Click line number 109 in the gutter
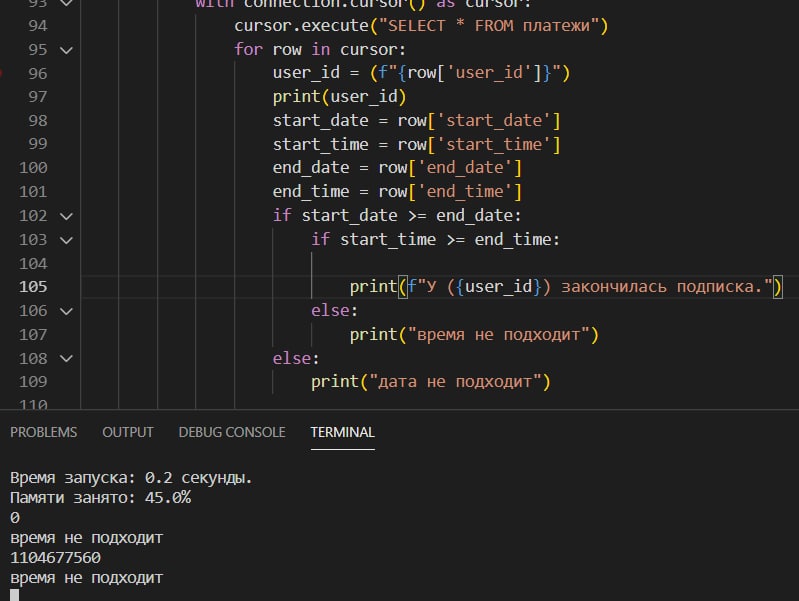The height and width of the screenshot is (601, 799). 33,382
